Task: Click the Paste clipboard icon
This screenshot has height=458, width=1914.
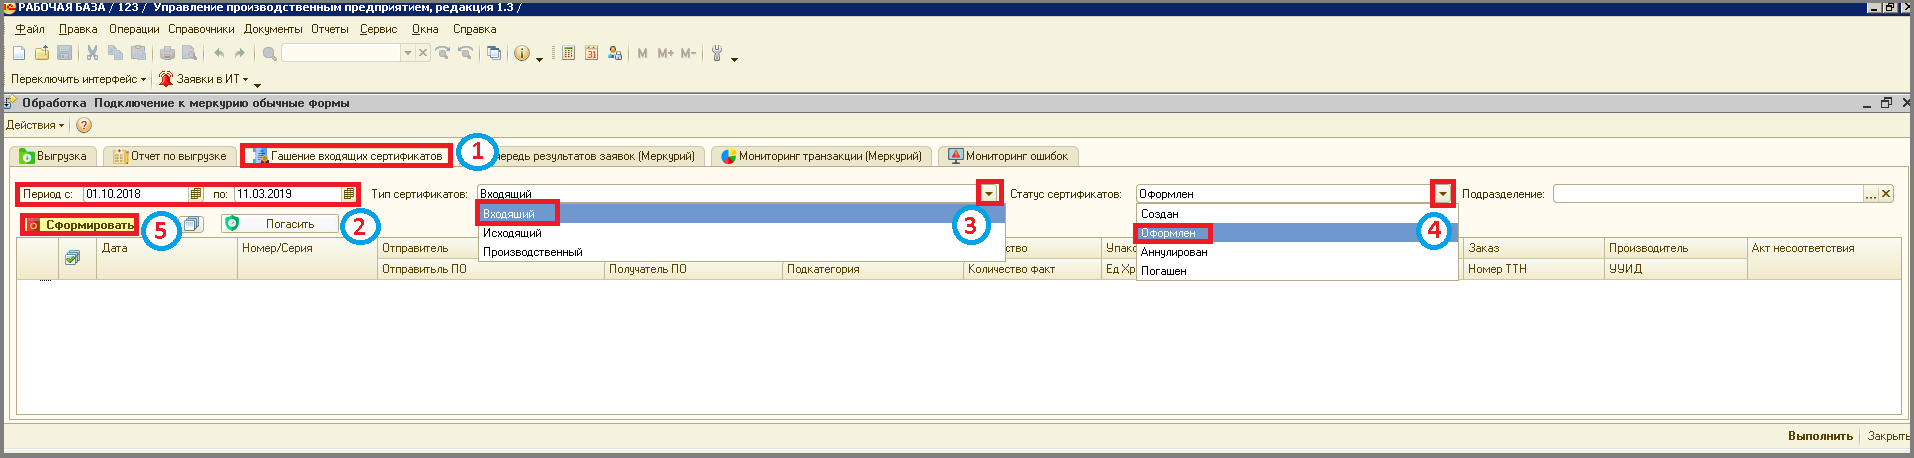Action: tap(139, 53)
